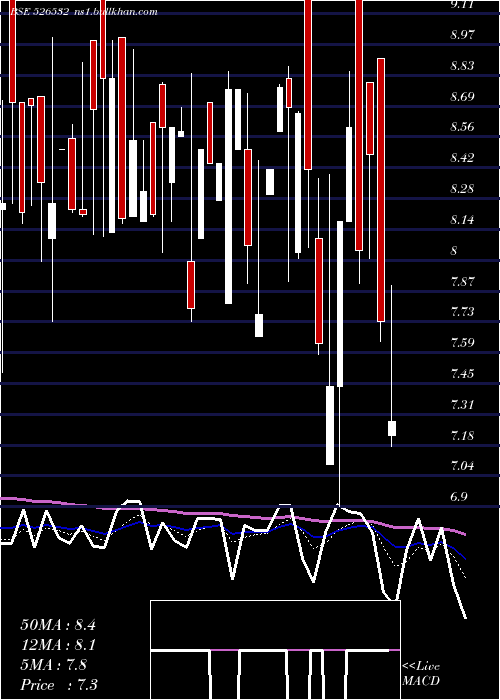Click the 5MA : 7.8 label
The height and width of the screenshot is (700, 500).
(54, 665)
